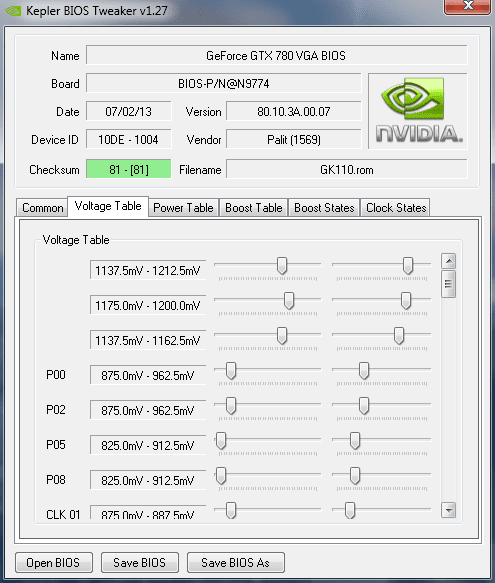Go to the Clock States tab

pos(396,207)
